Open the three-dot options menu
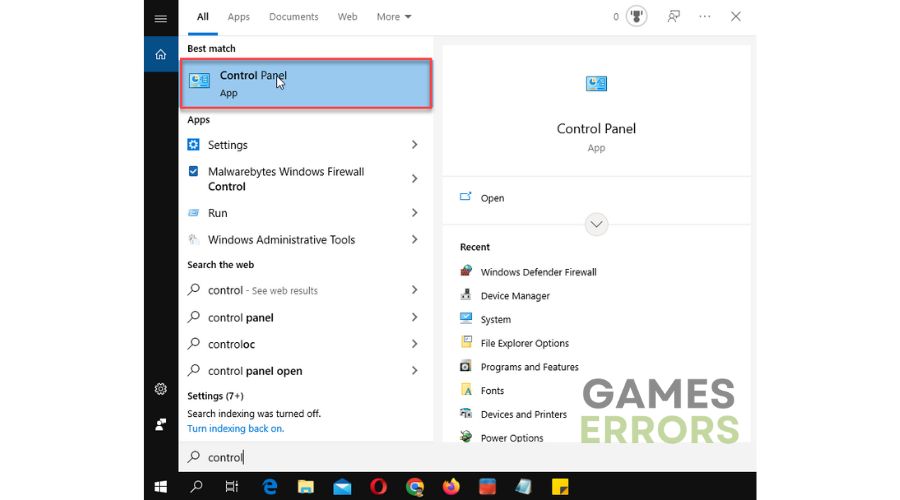The image size is (900, 500). pyautogui.click(x=705, y=17)
